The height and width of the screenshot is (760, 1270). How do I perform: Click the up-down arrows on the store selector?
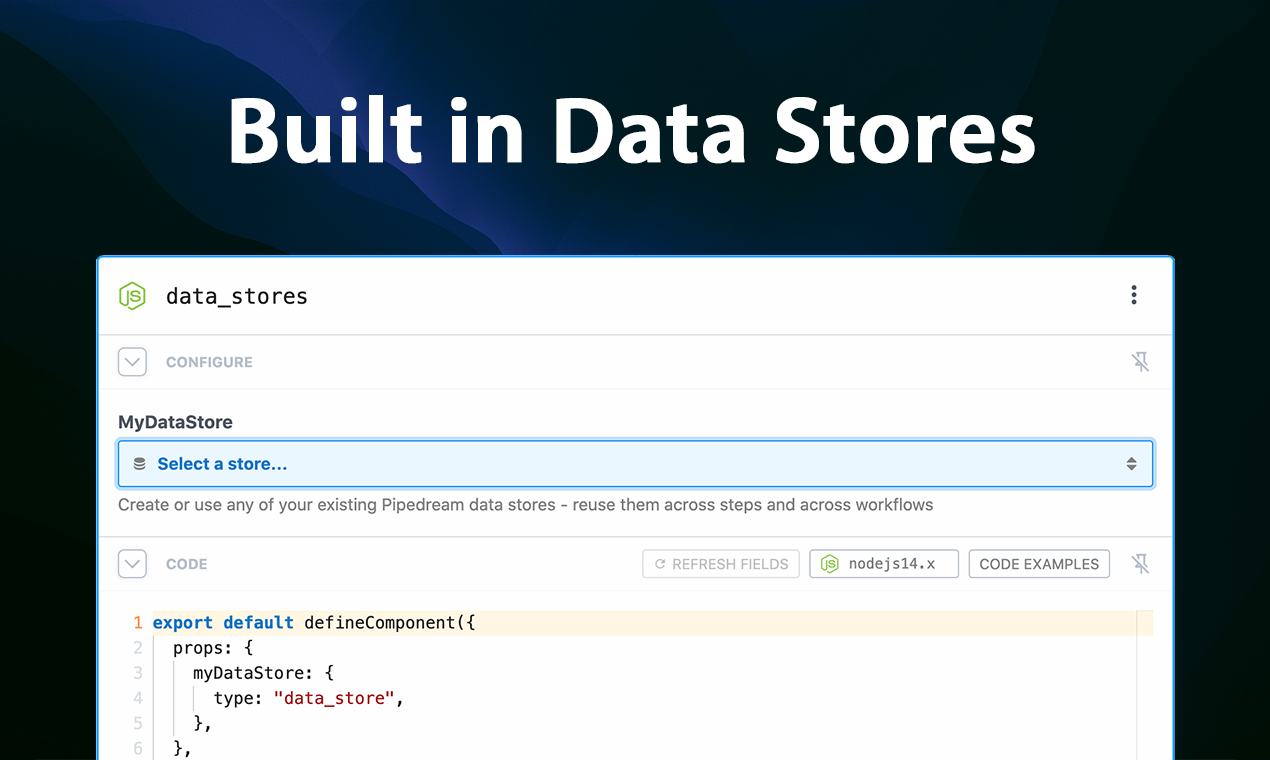point(1131,464)
